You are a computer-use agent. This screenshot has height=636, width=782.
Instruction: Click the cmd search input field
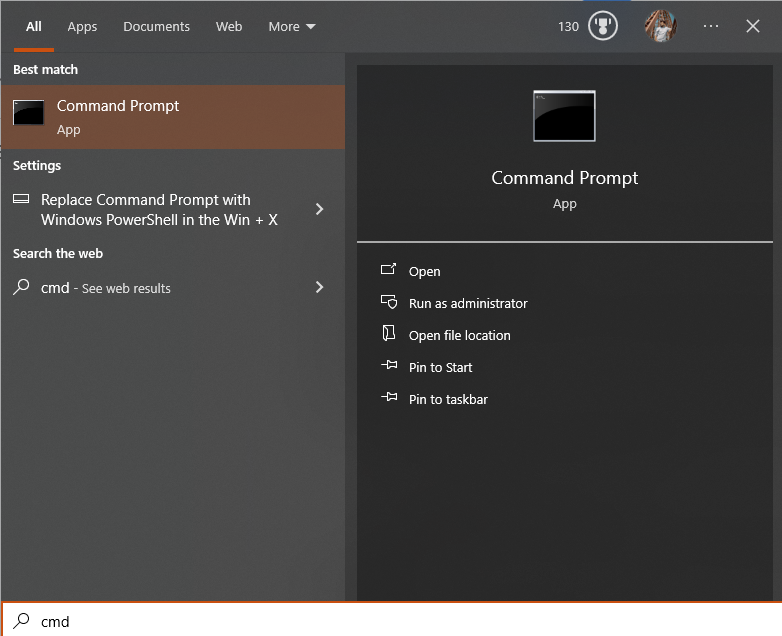coord(391,620)
